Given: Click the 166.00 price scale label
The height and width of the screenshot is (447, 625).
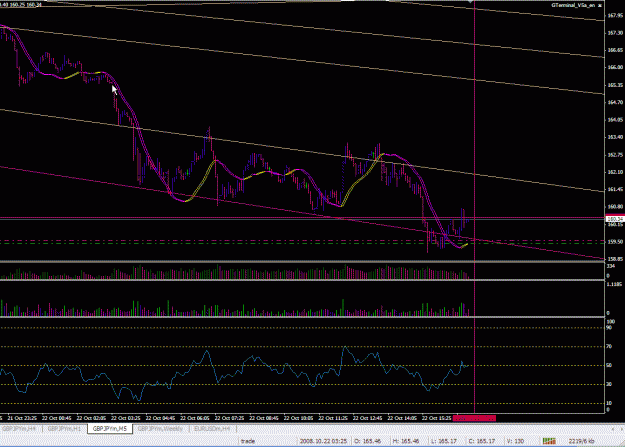Looking at the screenshot, I should (x=615, y=67).
